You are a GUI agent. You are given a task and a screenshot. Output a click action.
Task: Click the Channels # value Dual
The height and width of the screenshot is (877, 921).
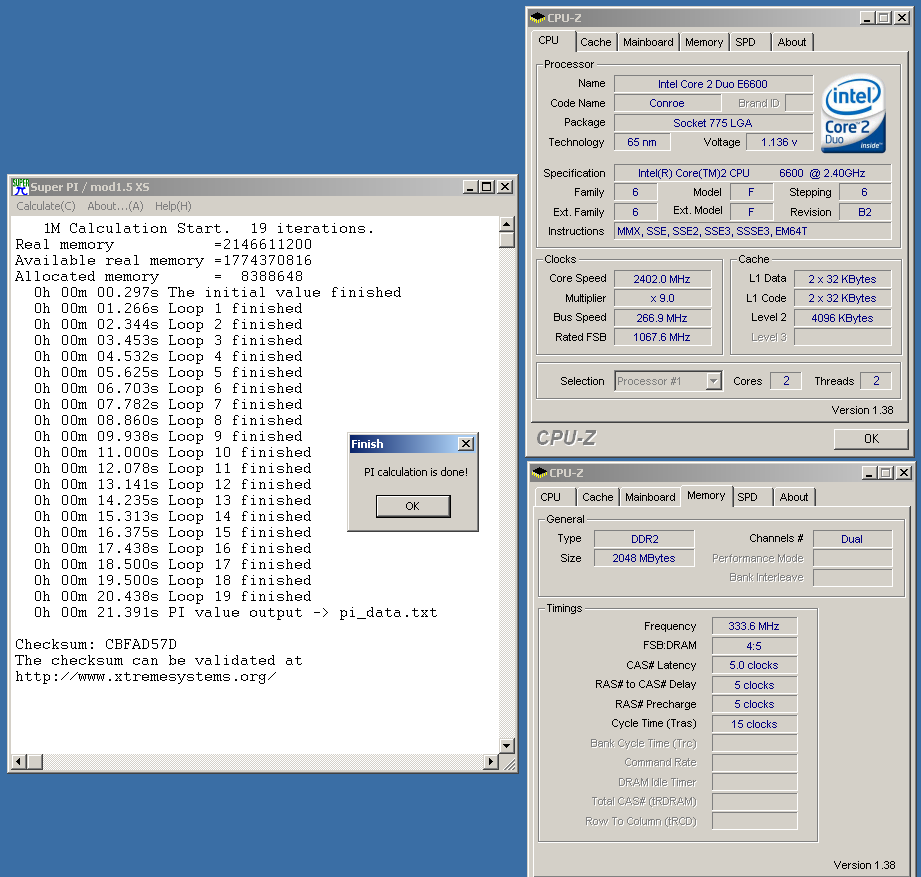[x=852, y=539]
